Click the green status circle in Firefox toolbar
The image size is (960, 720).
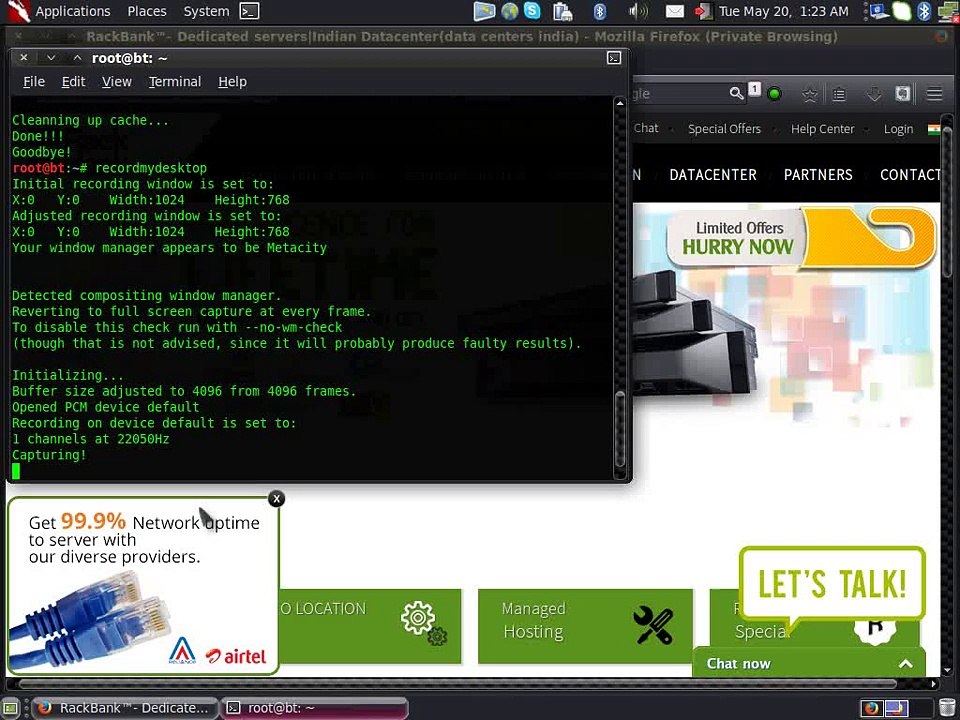[774, 94]
